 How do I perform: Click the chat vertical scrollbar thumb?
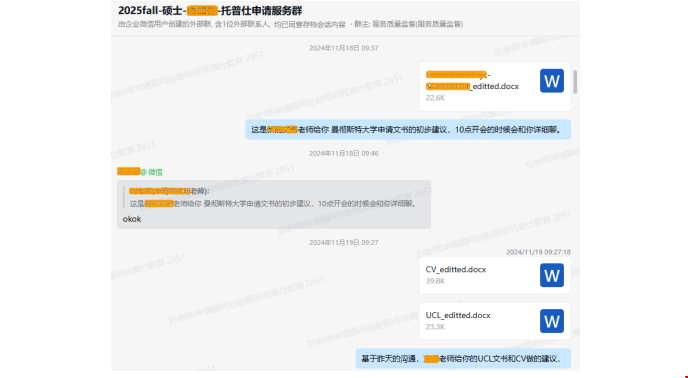pyautogui.click(x=575, y=82)
